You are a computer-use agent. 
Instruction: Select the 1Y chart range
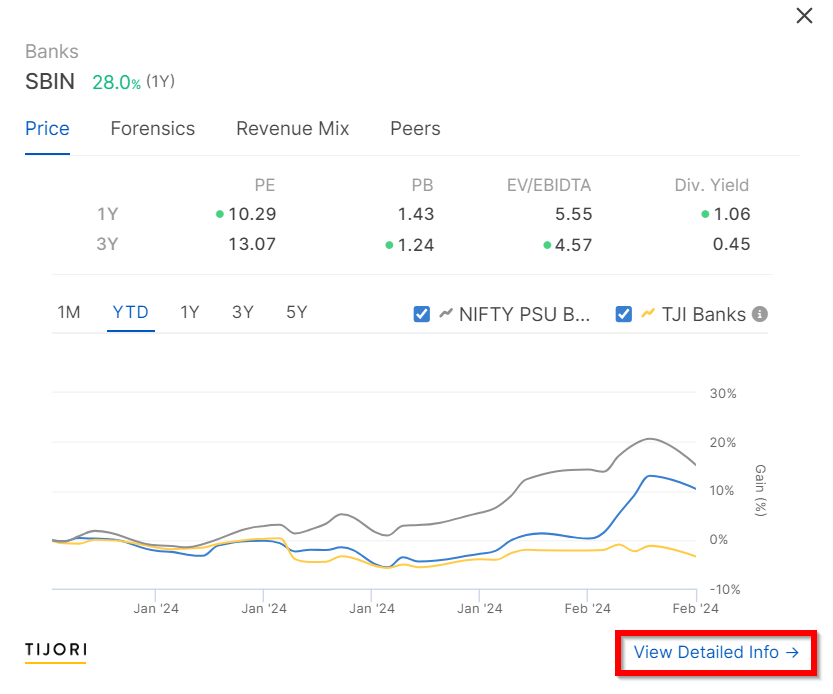(190, 312)
